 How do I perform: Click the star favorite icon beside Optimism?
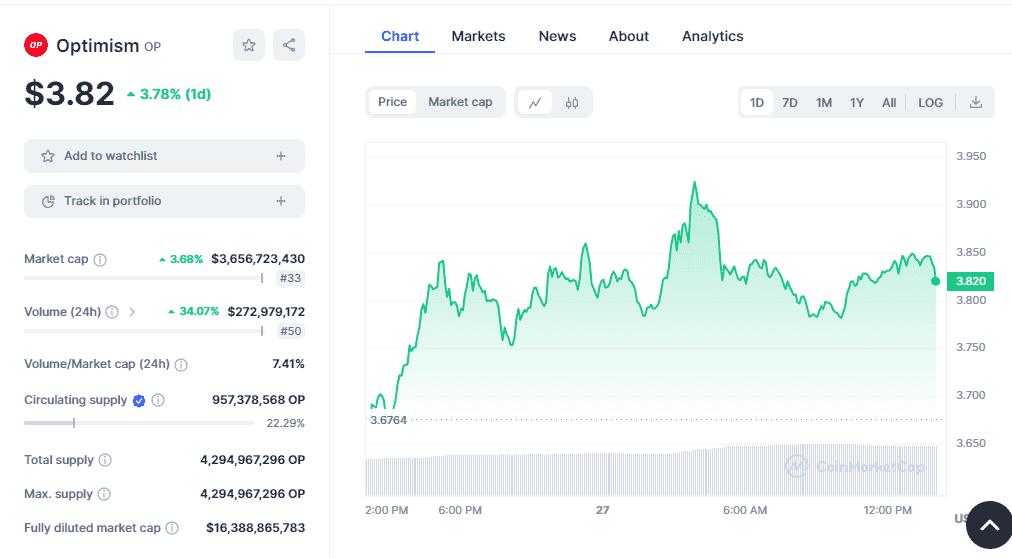(248, 45)
